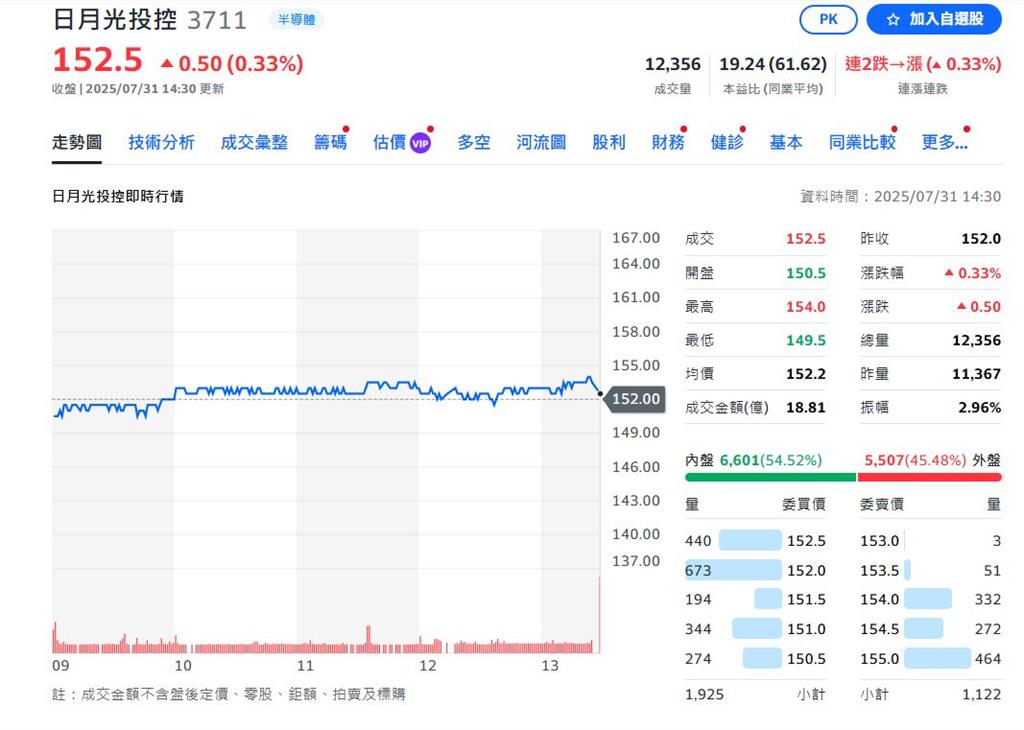The width and height of the screenshot is (1024, 730).
Task: Open the 基本 tab
Action: tap(786, 142)
